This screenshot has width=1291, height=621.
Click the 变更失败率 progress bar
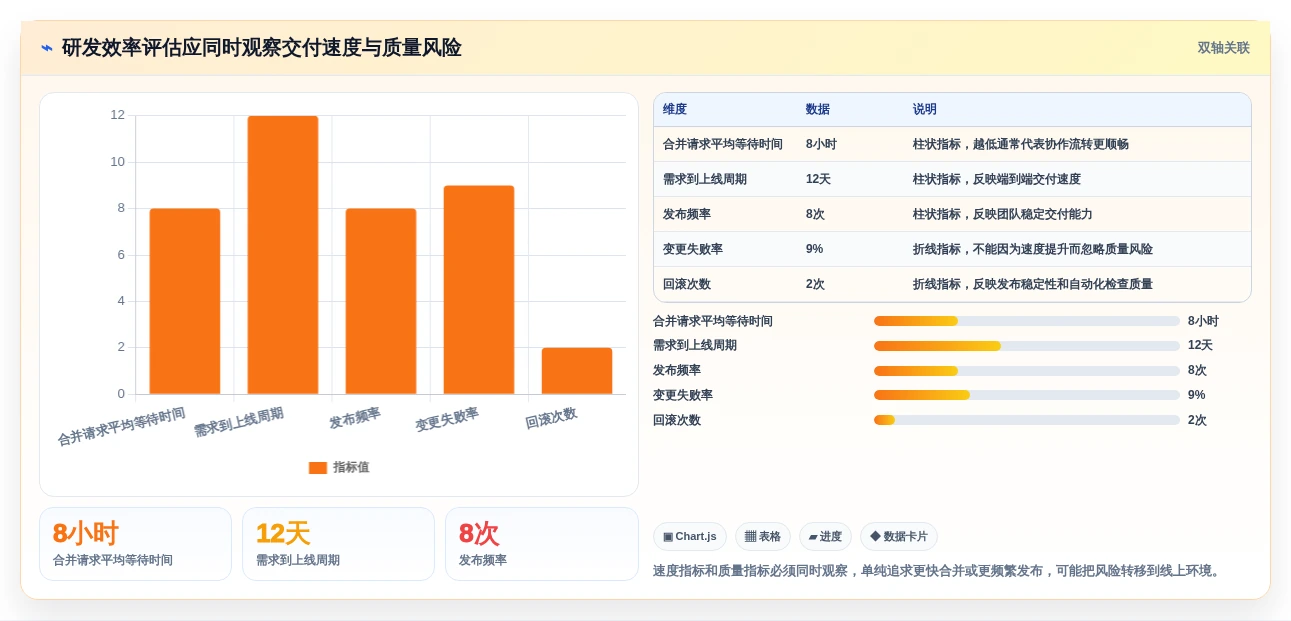point(1027,395)
